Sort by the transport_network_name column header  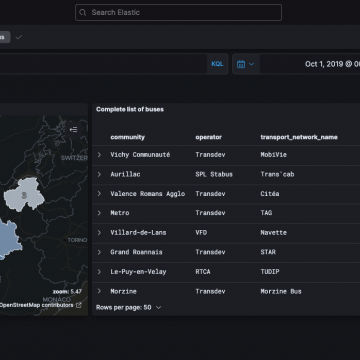[x=299, y=137]
